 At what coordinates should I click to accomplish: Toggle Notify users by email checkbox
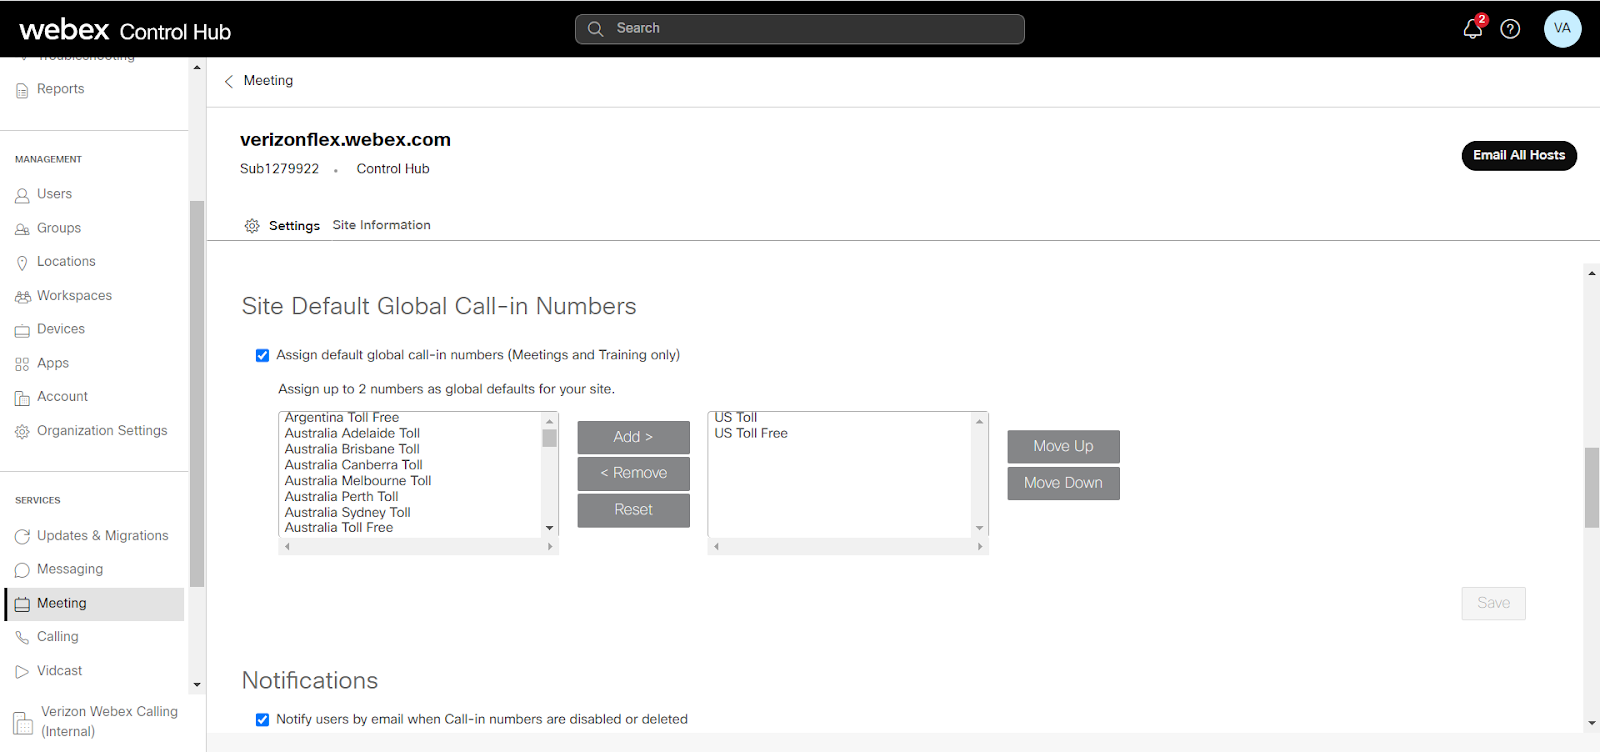(262, 719)
